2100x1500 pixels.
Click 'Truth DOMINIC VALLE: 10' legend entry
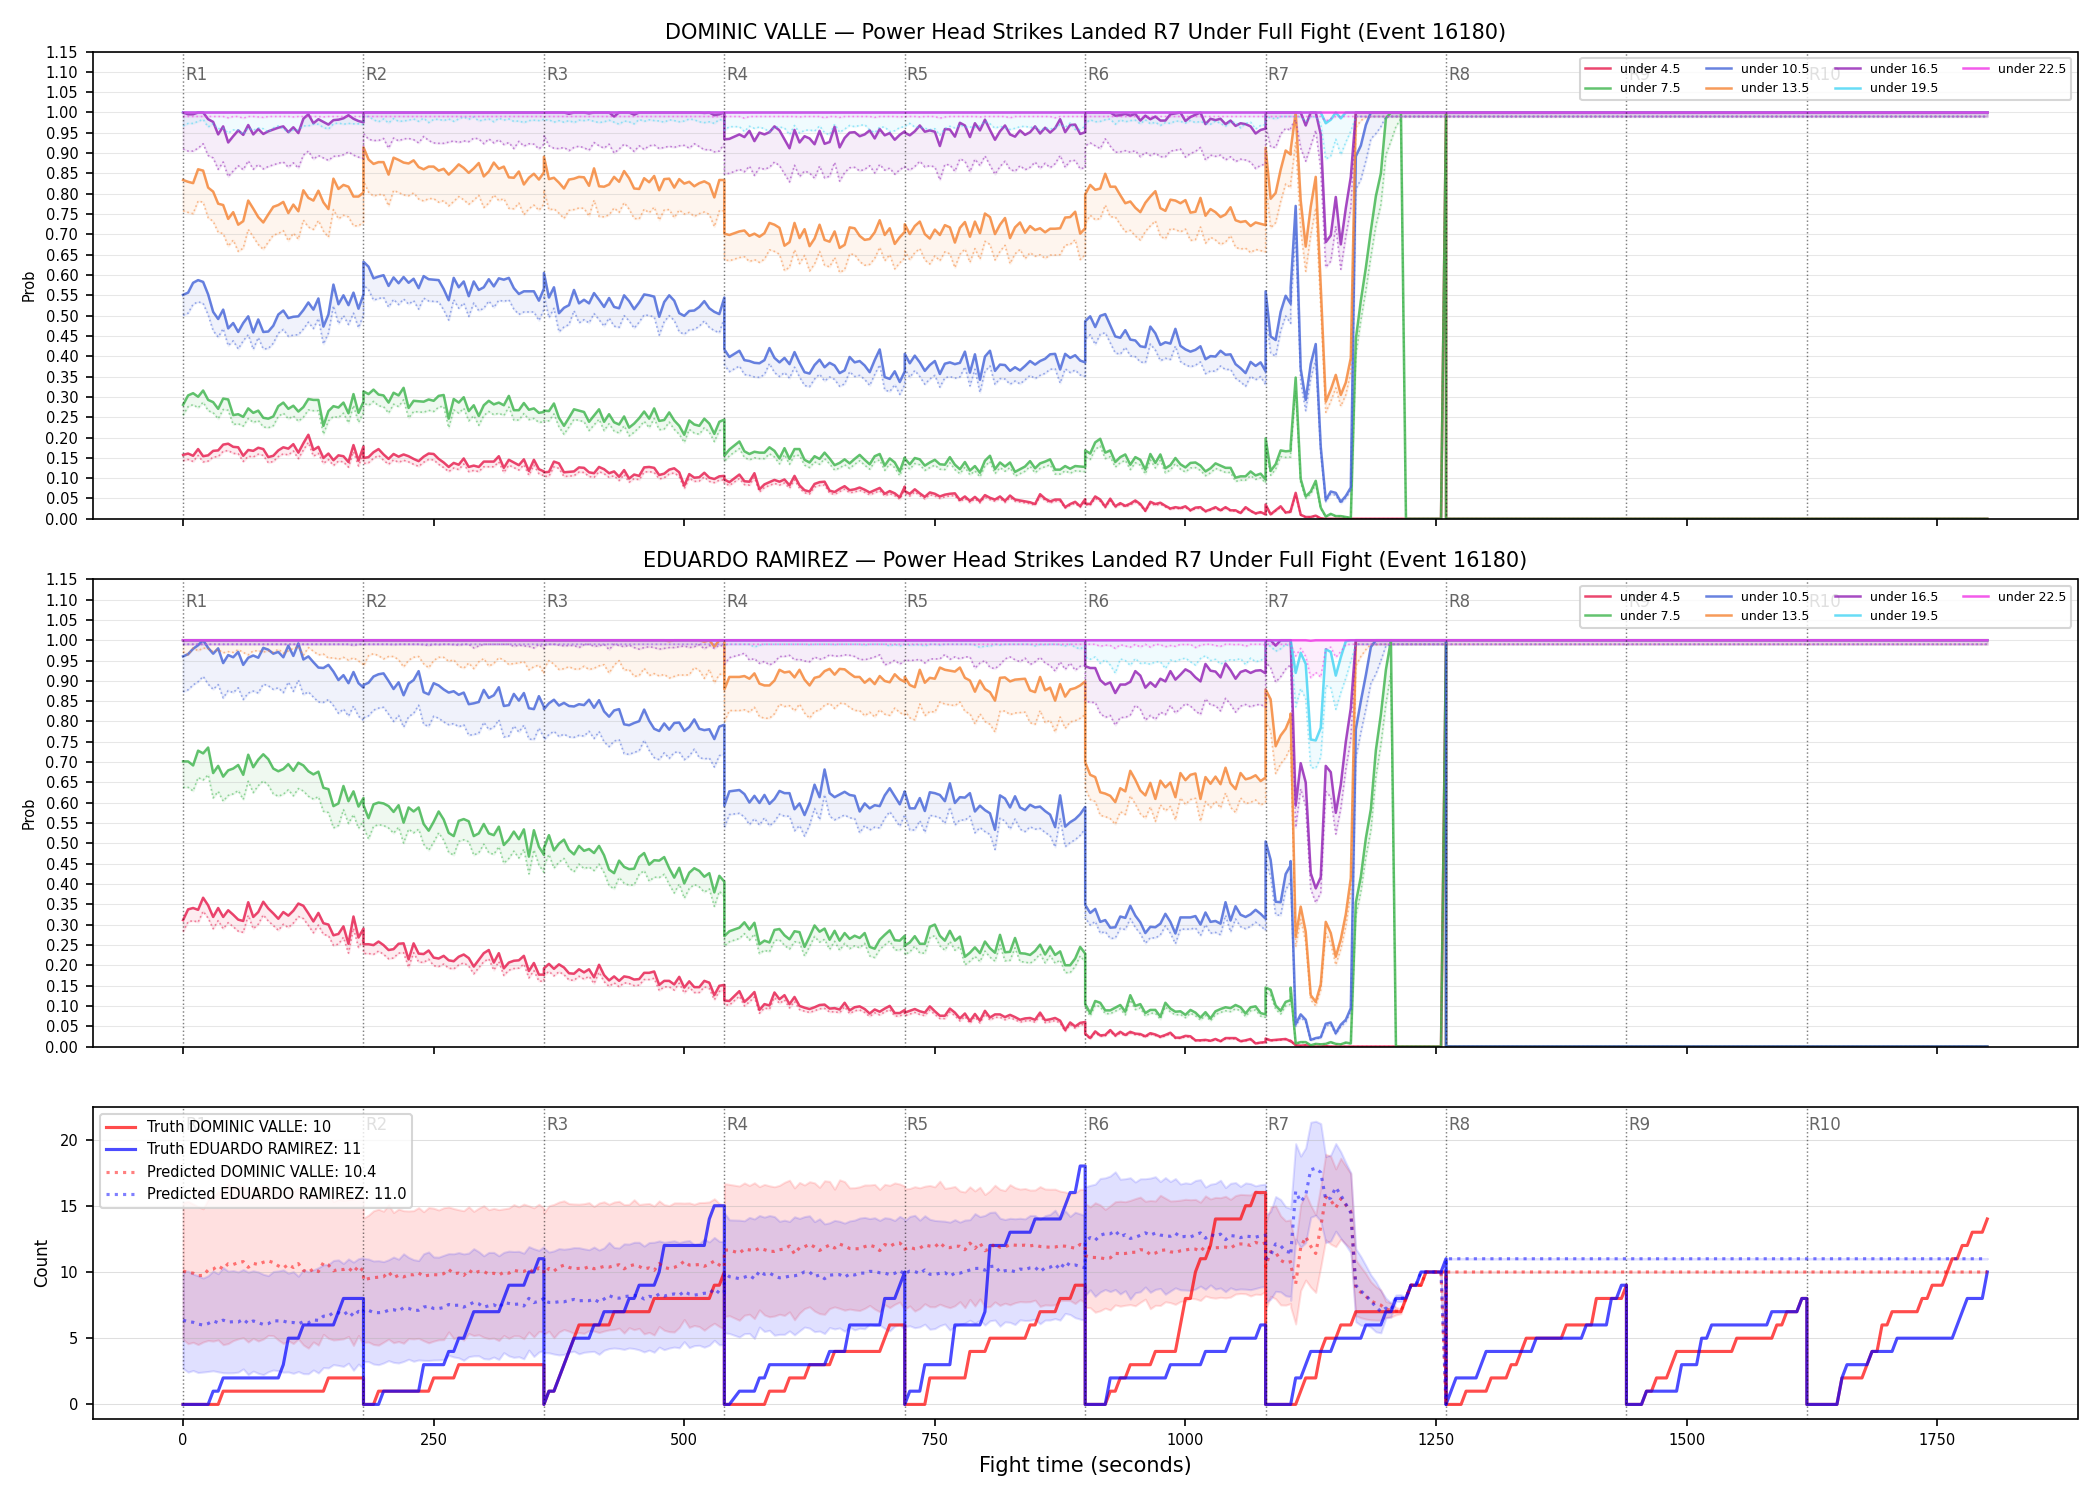tap(218, 1127)
